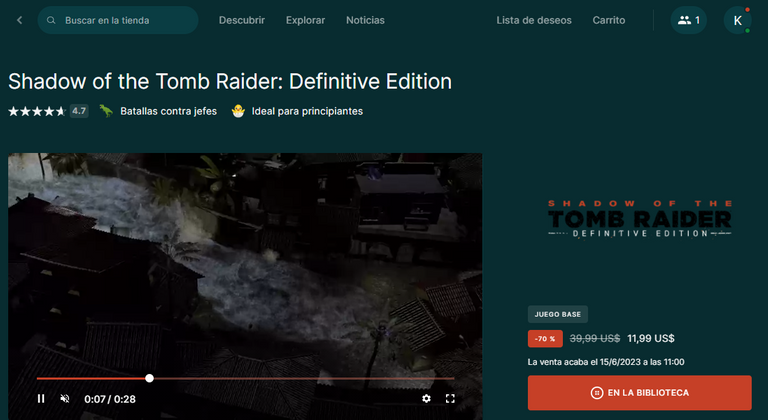Open the friends list button showing 1
Screen dimensions: 768x420
pyautogui.click(x=688, y=20)
